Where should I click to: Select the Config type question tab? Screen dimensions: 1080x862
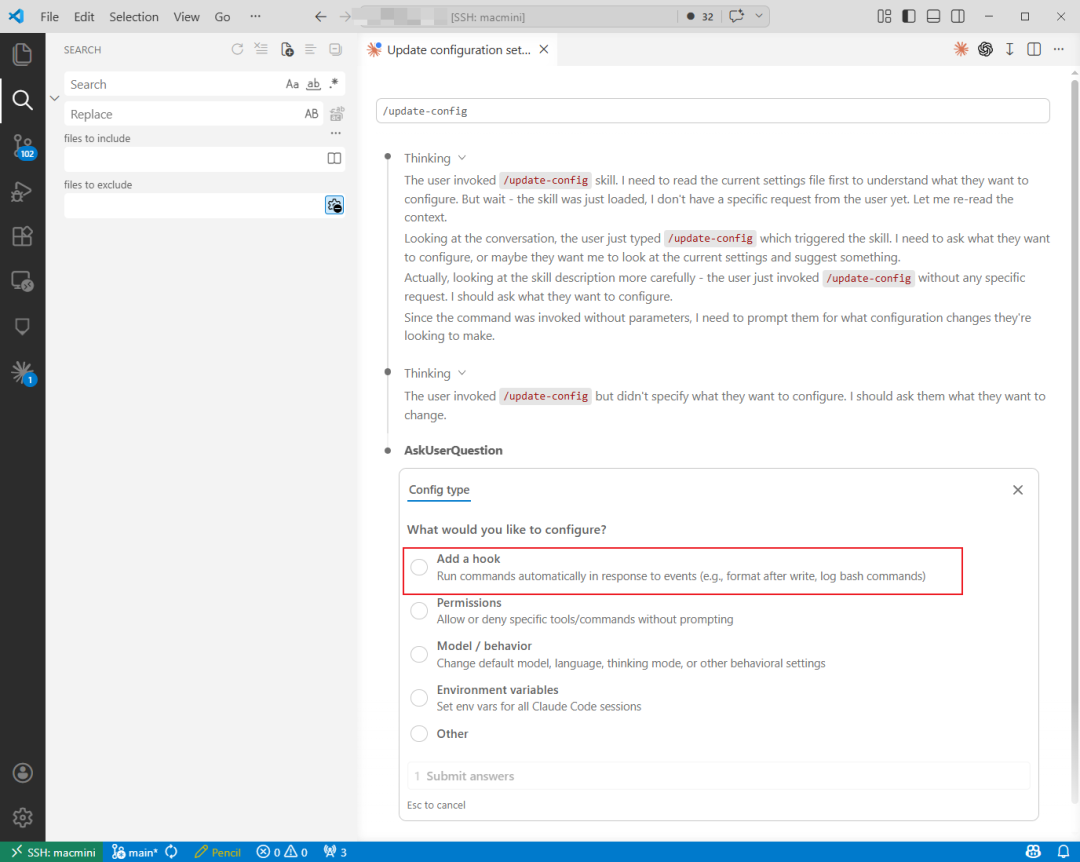[x=439, y=490]
